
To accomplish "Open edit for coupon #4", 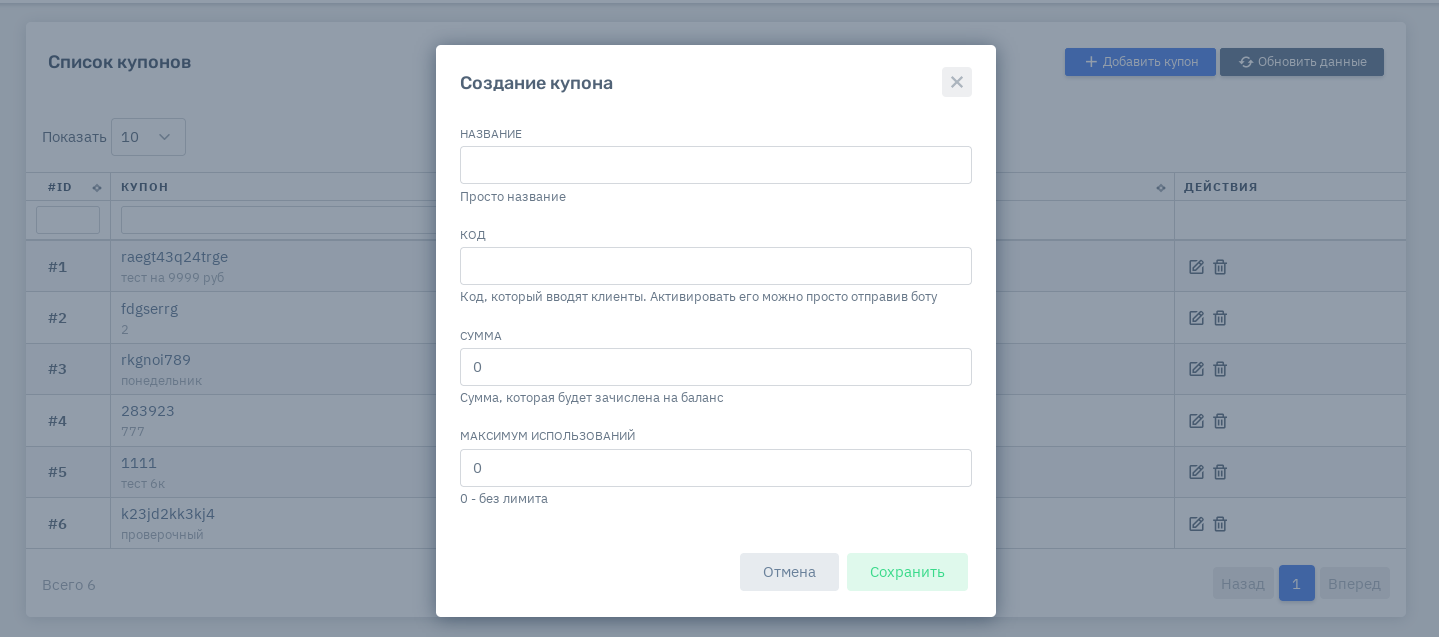I will (1196, 421).
